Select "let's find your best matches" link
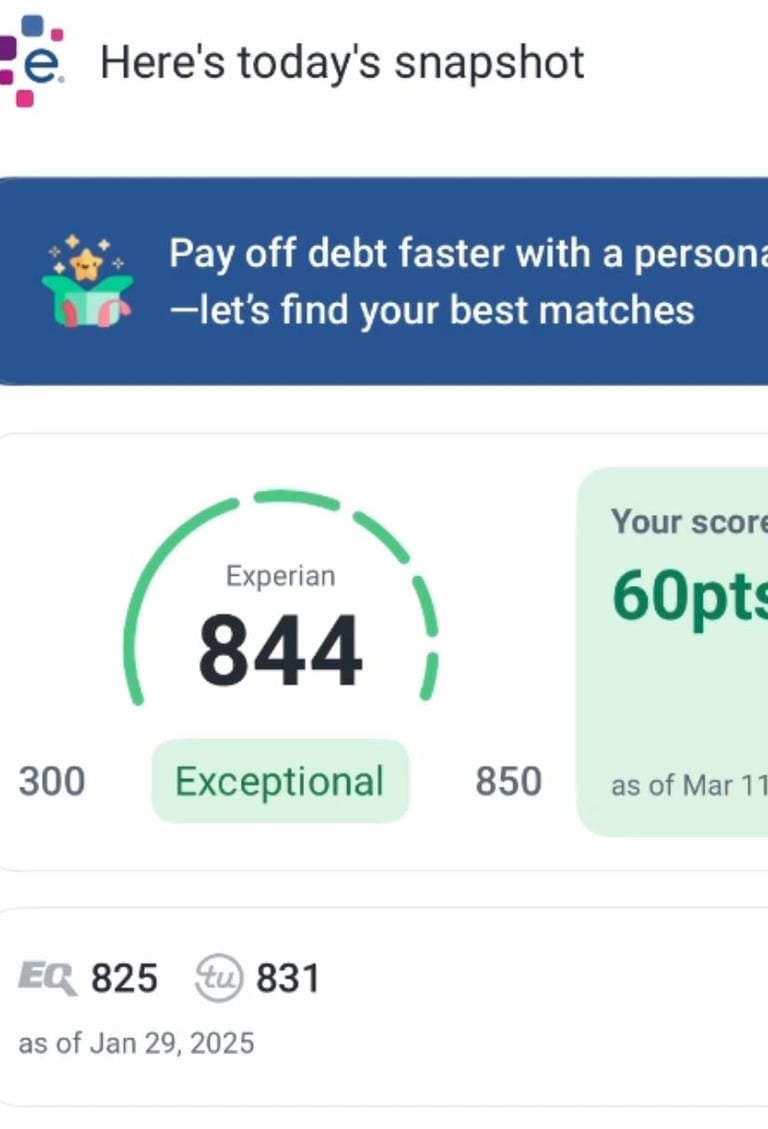Screen dimensions: 768x1129 (431, 310)
